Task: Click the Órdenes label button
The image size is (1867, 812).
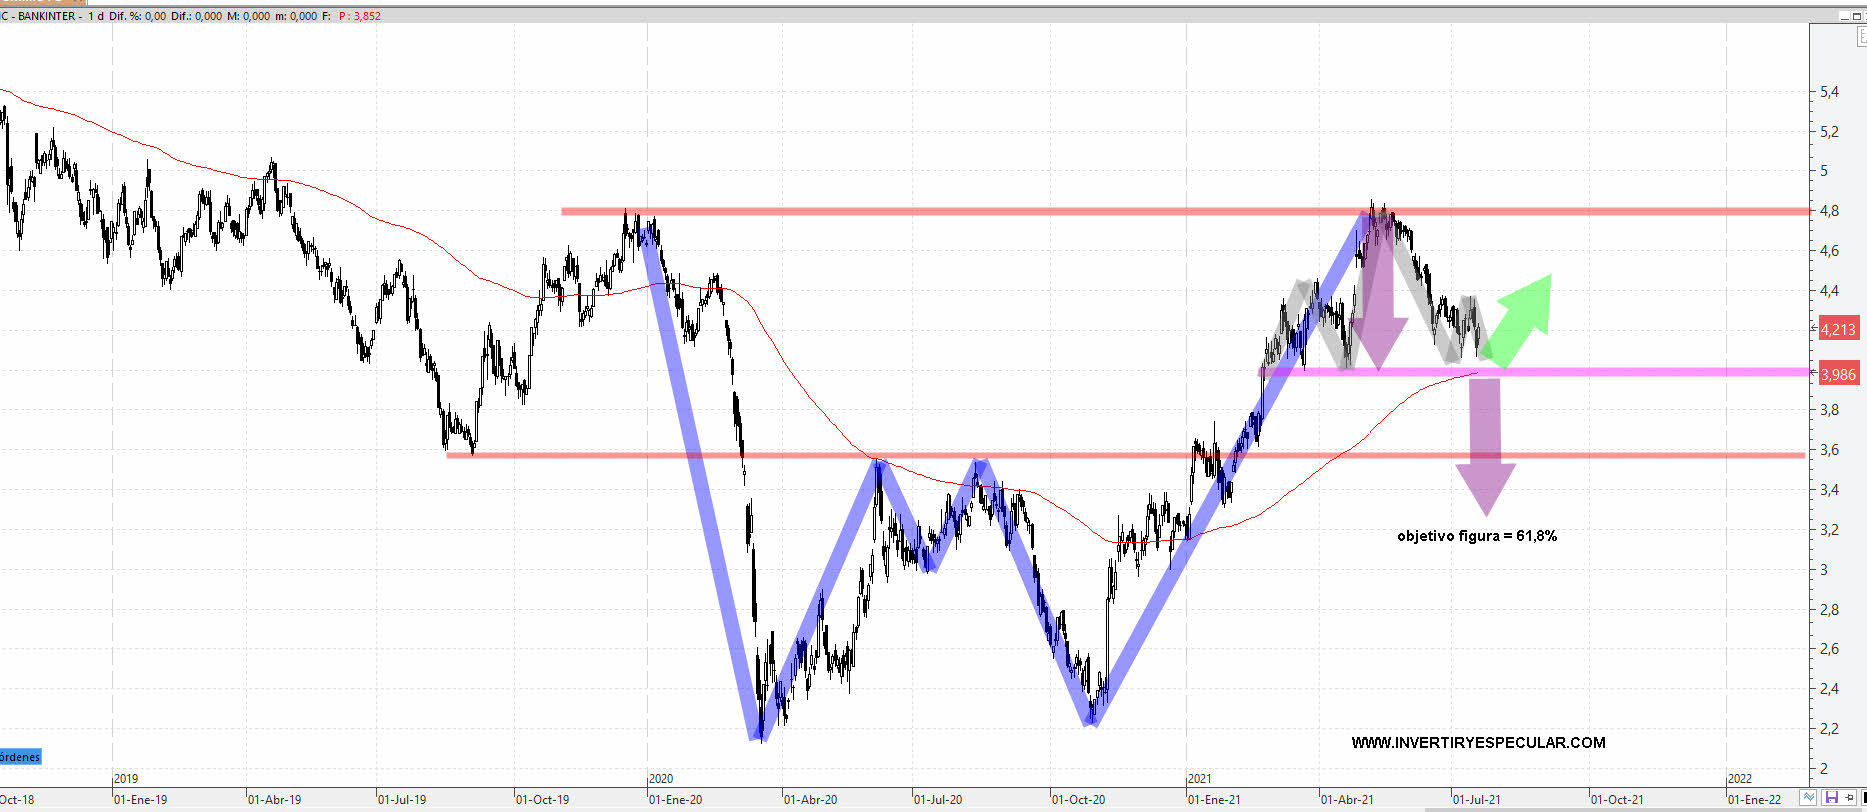Action: (x=20, y=757)
